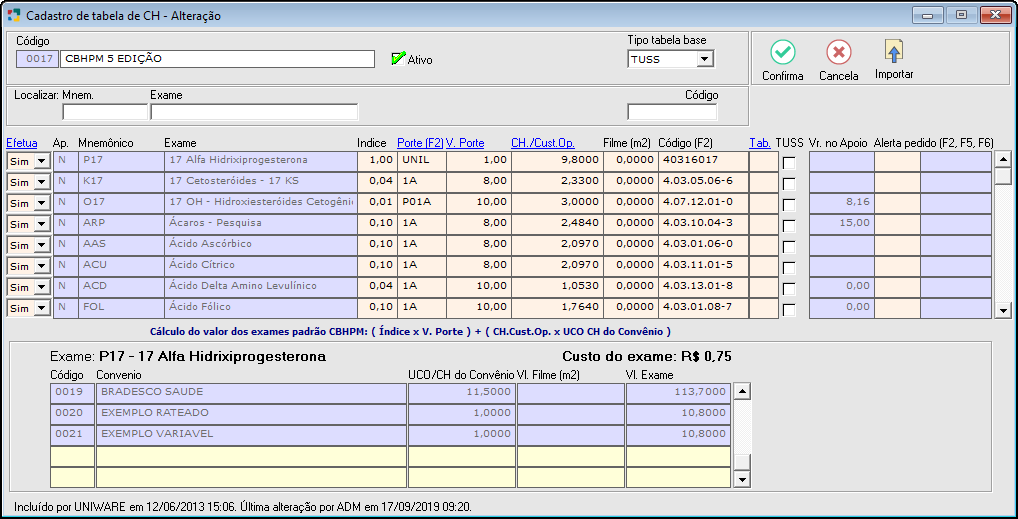The image size is (1018, 519).
Task: Select the EXEMPLO VARIAVEL convenio row
Action: click(251, 434)
